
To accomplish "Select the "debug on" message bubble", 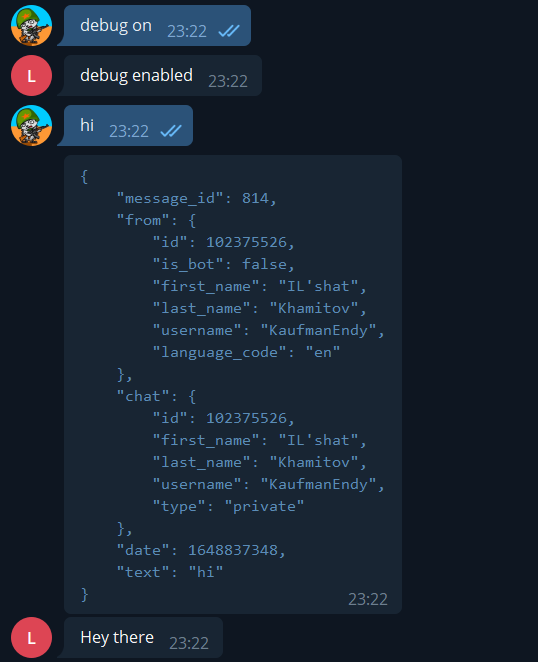I will (x=157, y=26).
